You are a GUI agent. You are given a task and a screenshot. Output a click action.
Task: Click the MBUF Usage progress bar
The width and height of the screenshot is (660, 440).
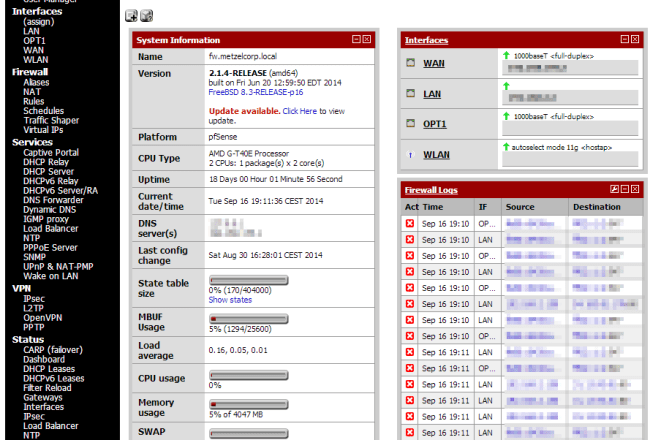pyautogui.click(x=249, y=319)
